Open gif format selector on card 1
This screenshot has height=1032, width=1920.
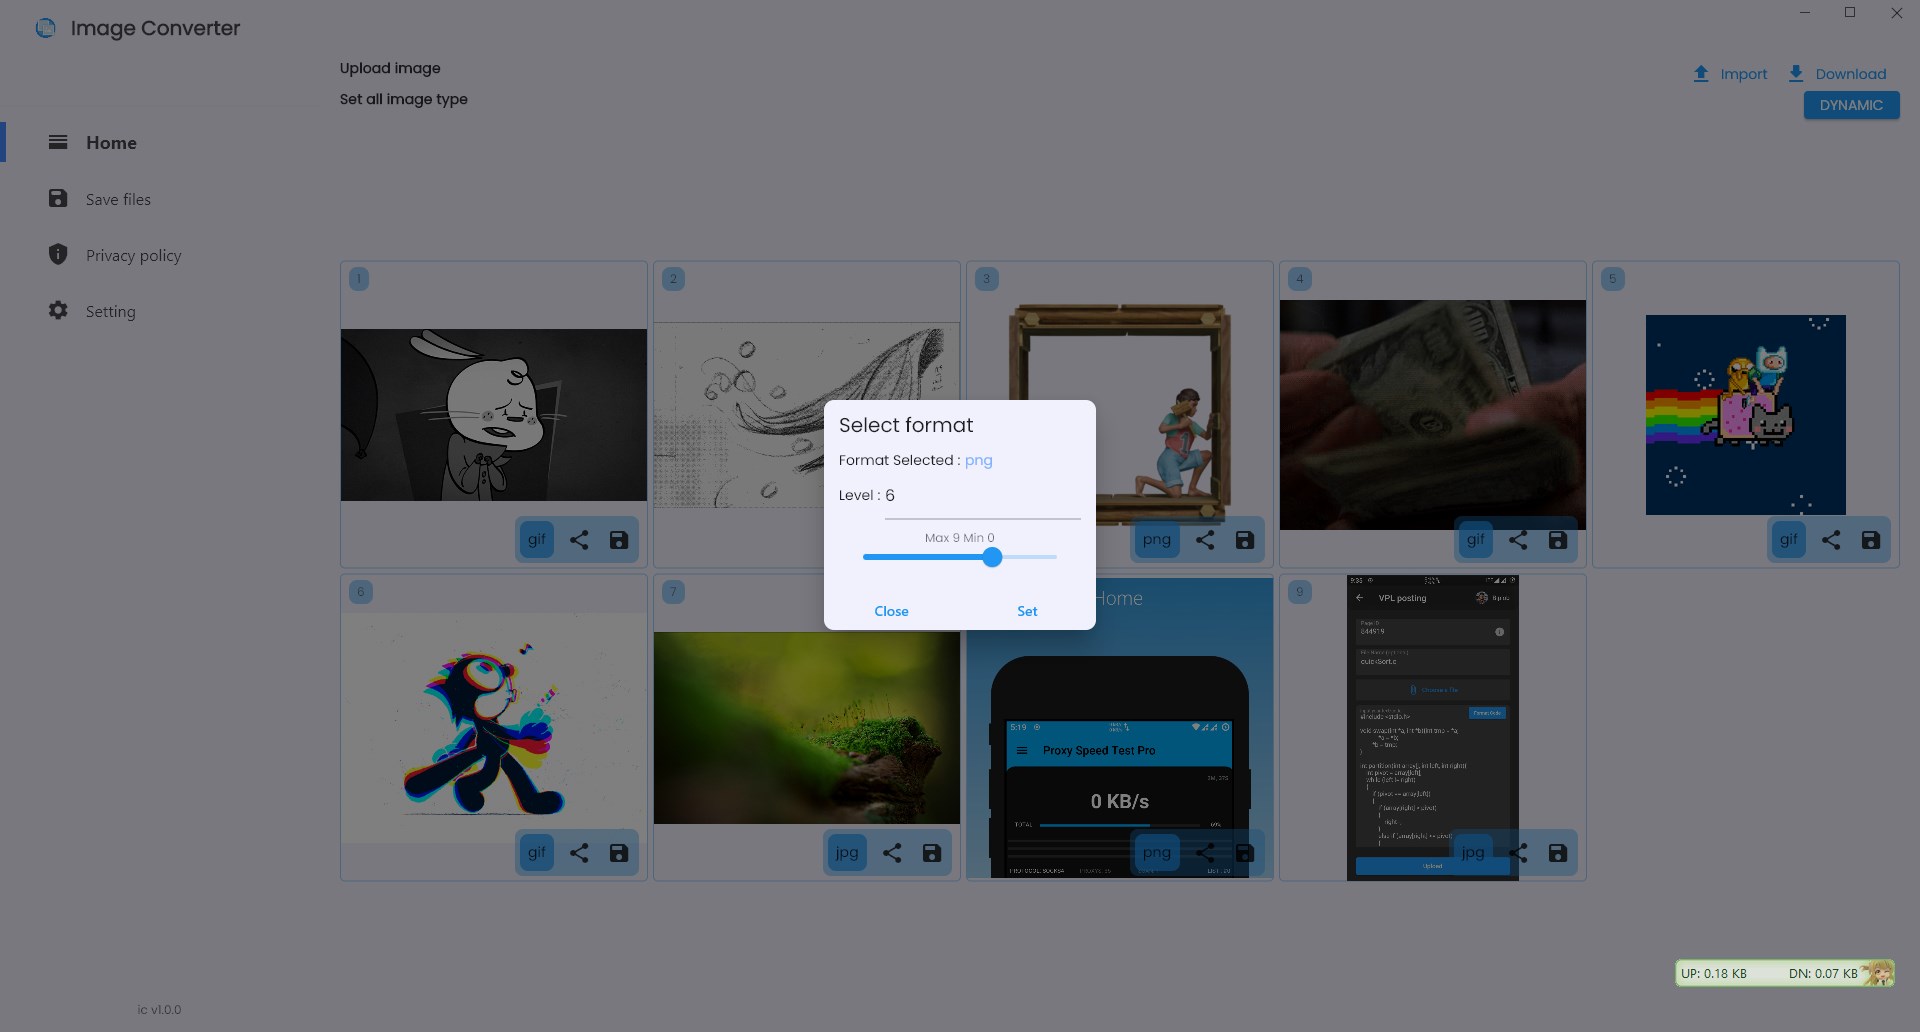pyautogui.click(x=537, y=540)
